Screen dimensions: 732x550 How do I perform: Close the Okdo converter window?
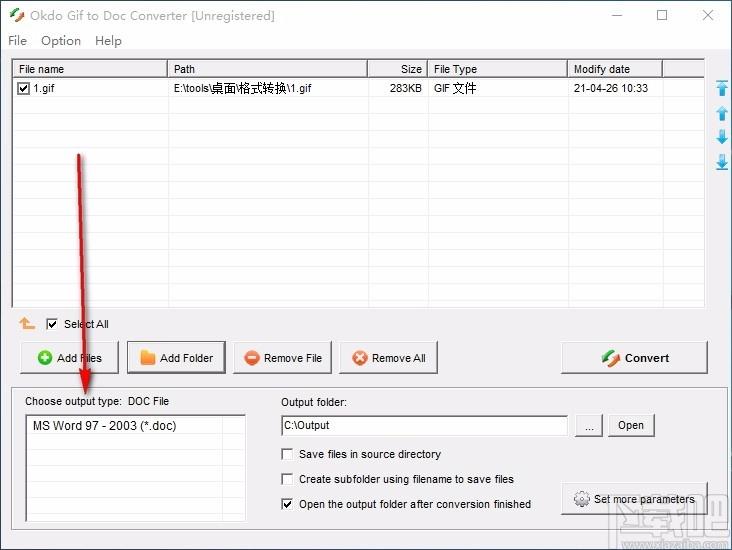707,15
